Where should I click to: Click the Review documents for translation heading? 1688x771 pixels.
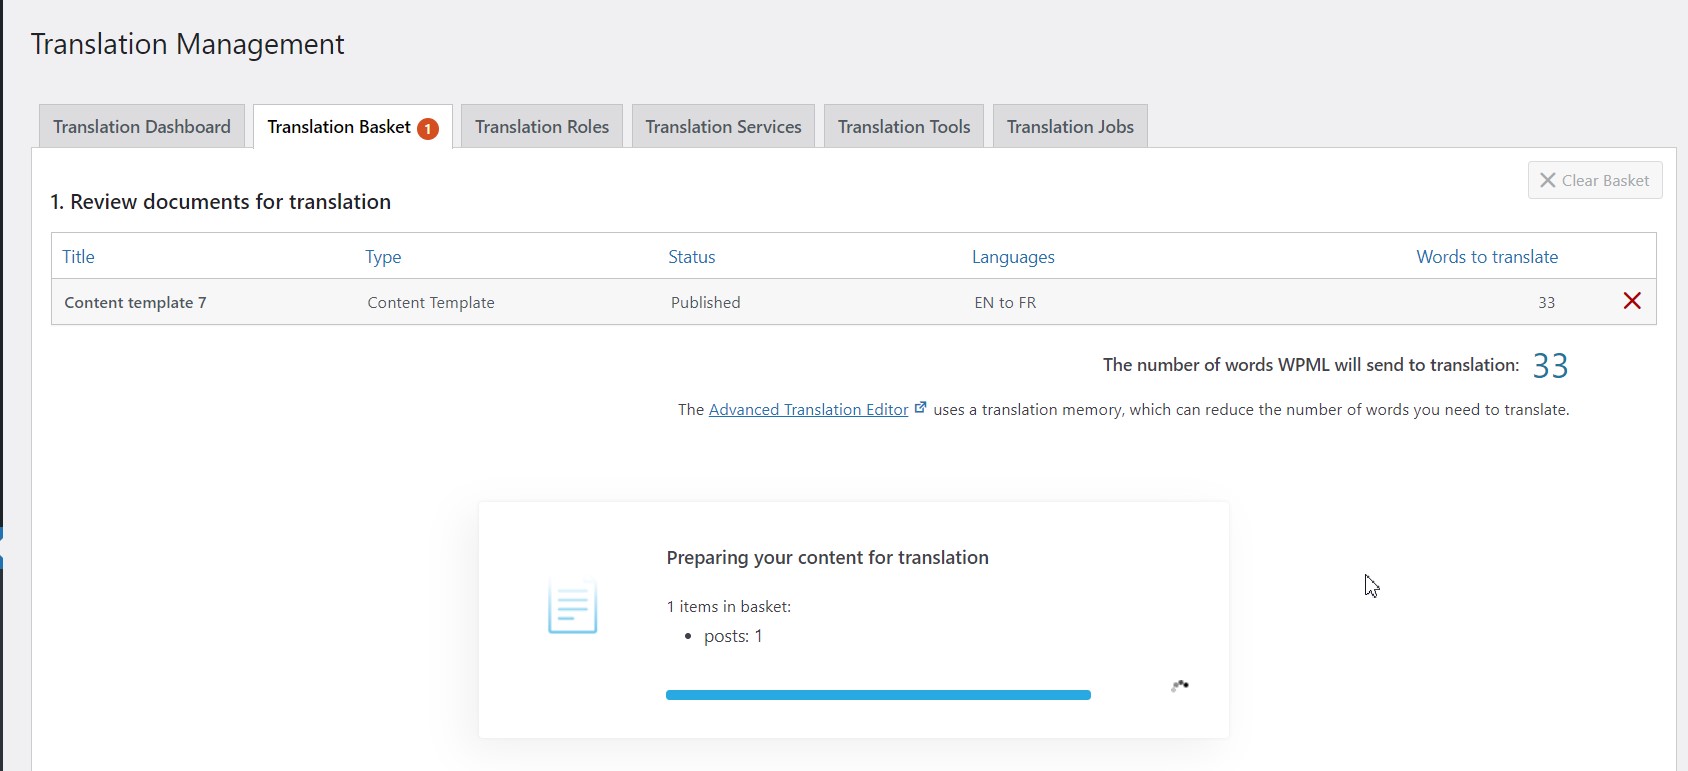(220, 201)
